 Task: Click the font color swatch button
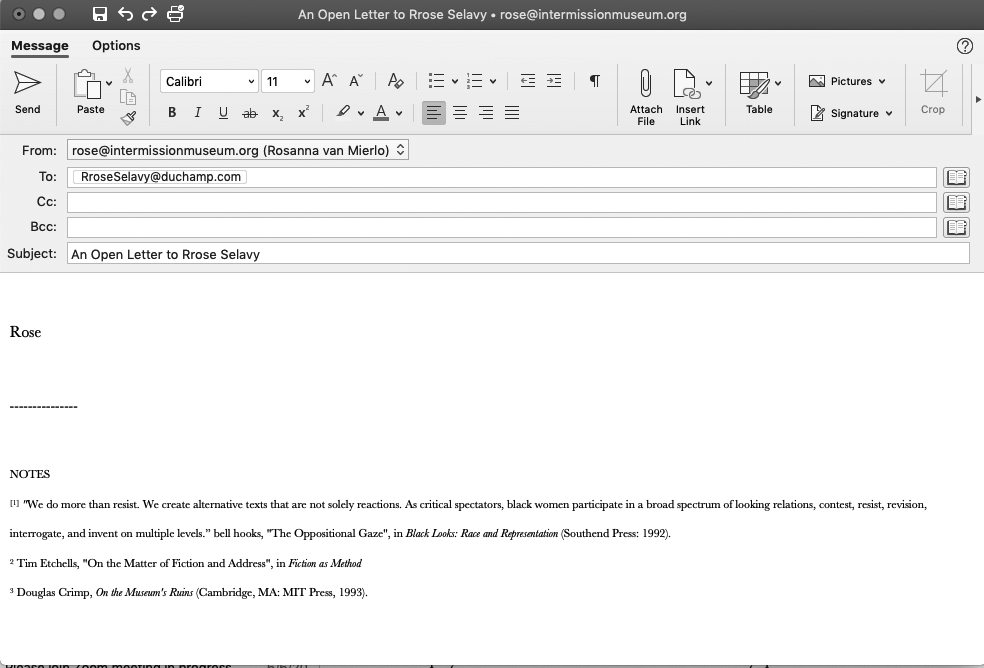point(381,113)
